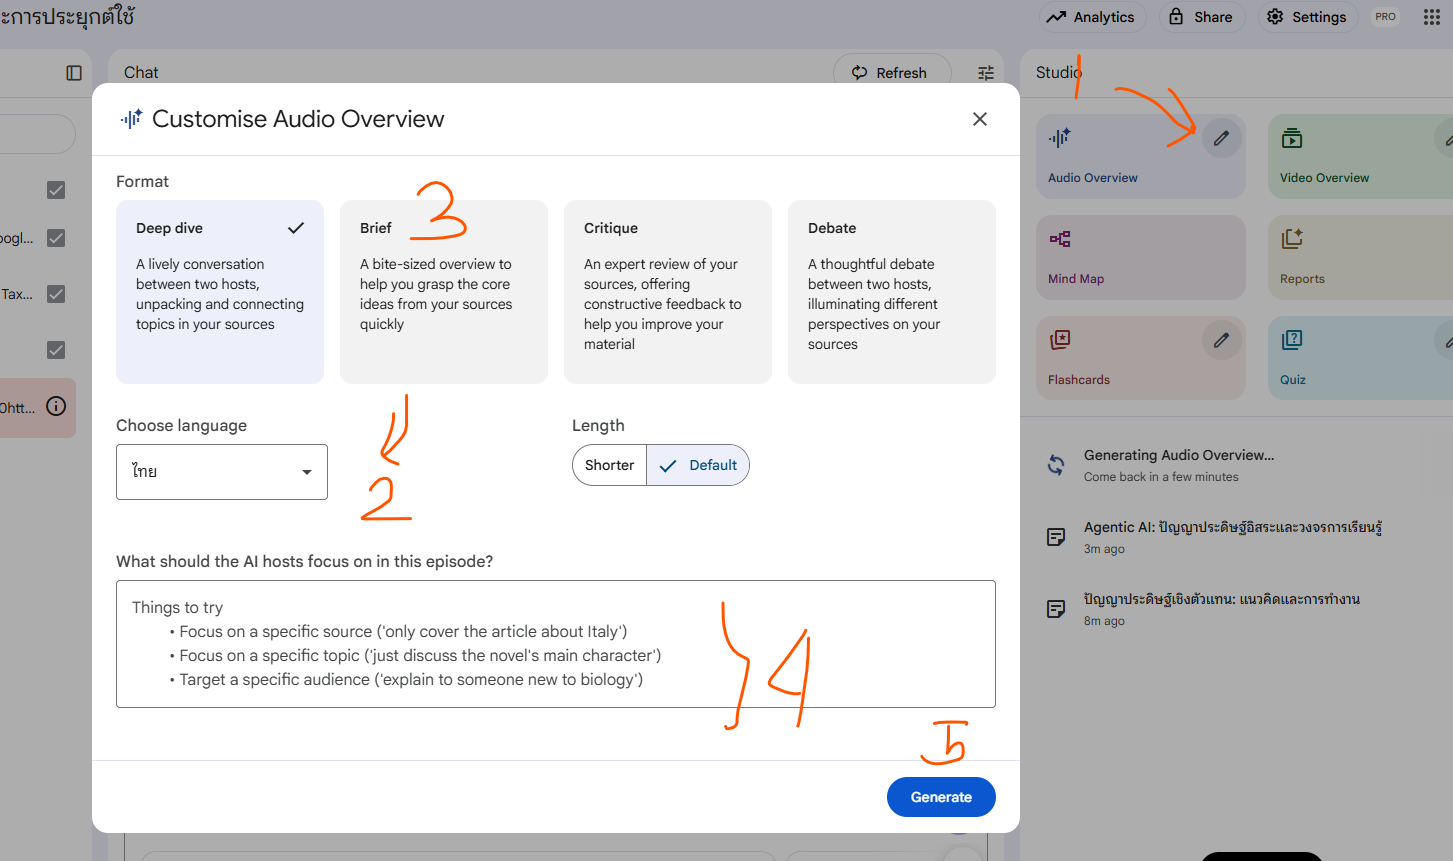Open the Mind Map tile

tap(1140, 257)
